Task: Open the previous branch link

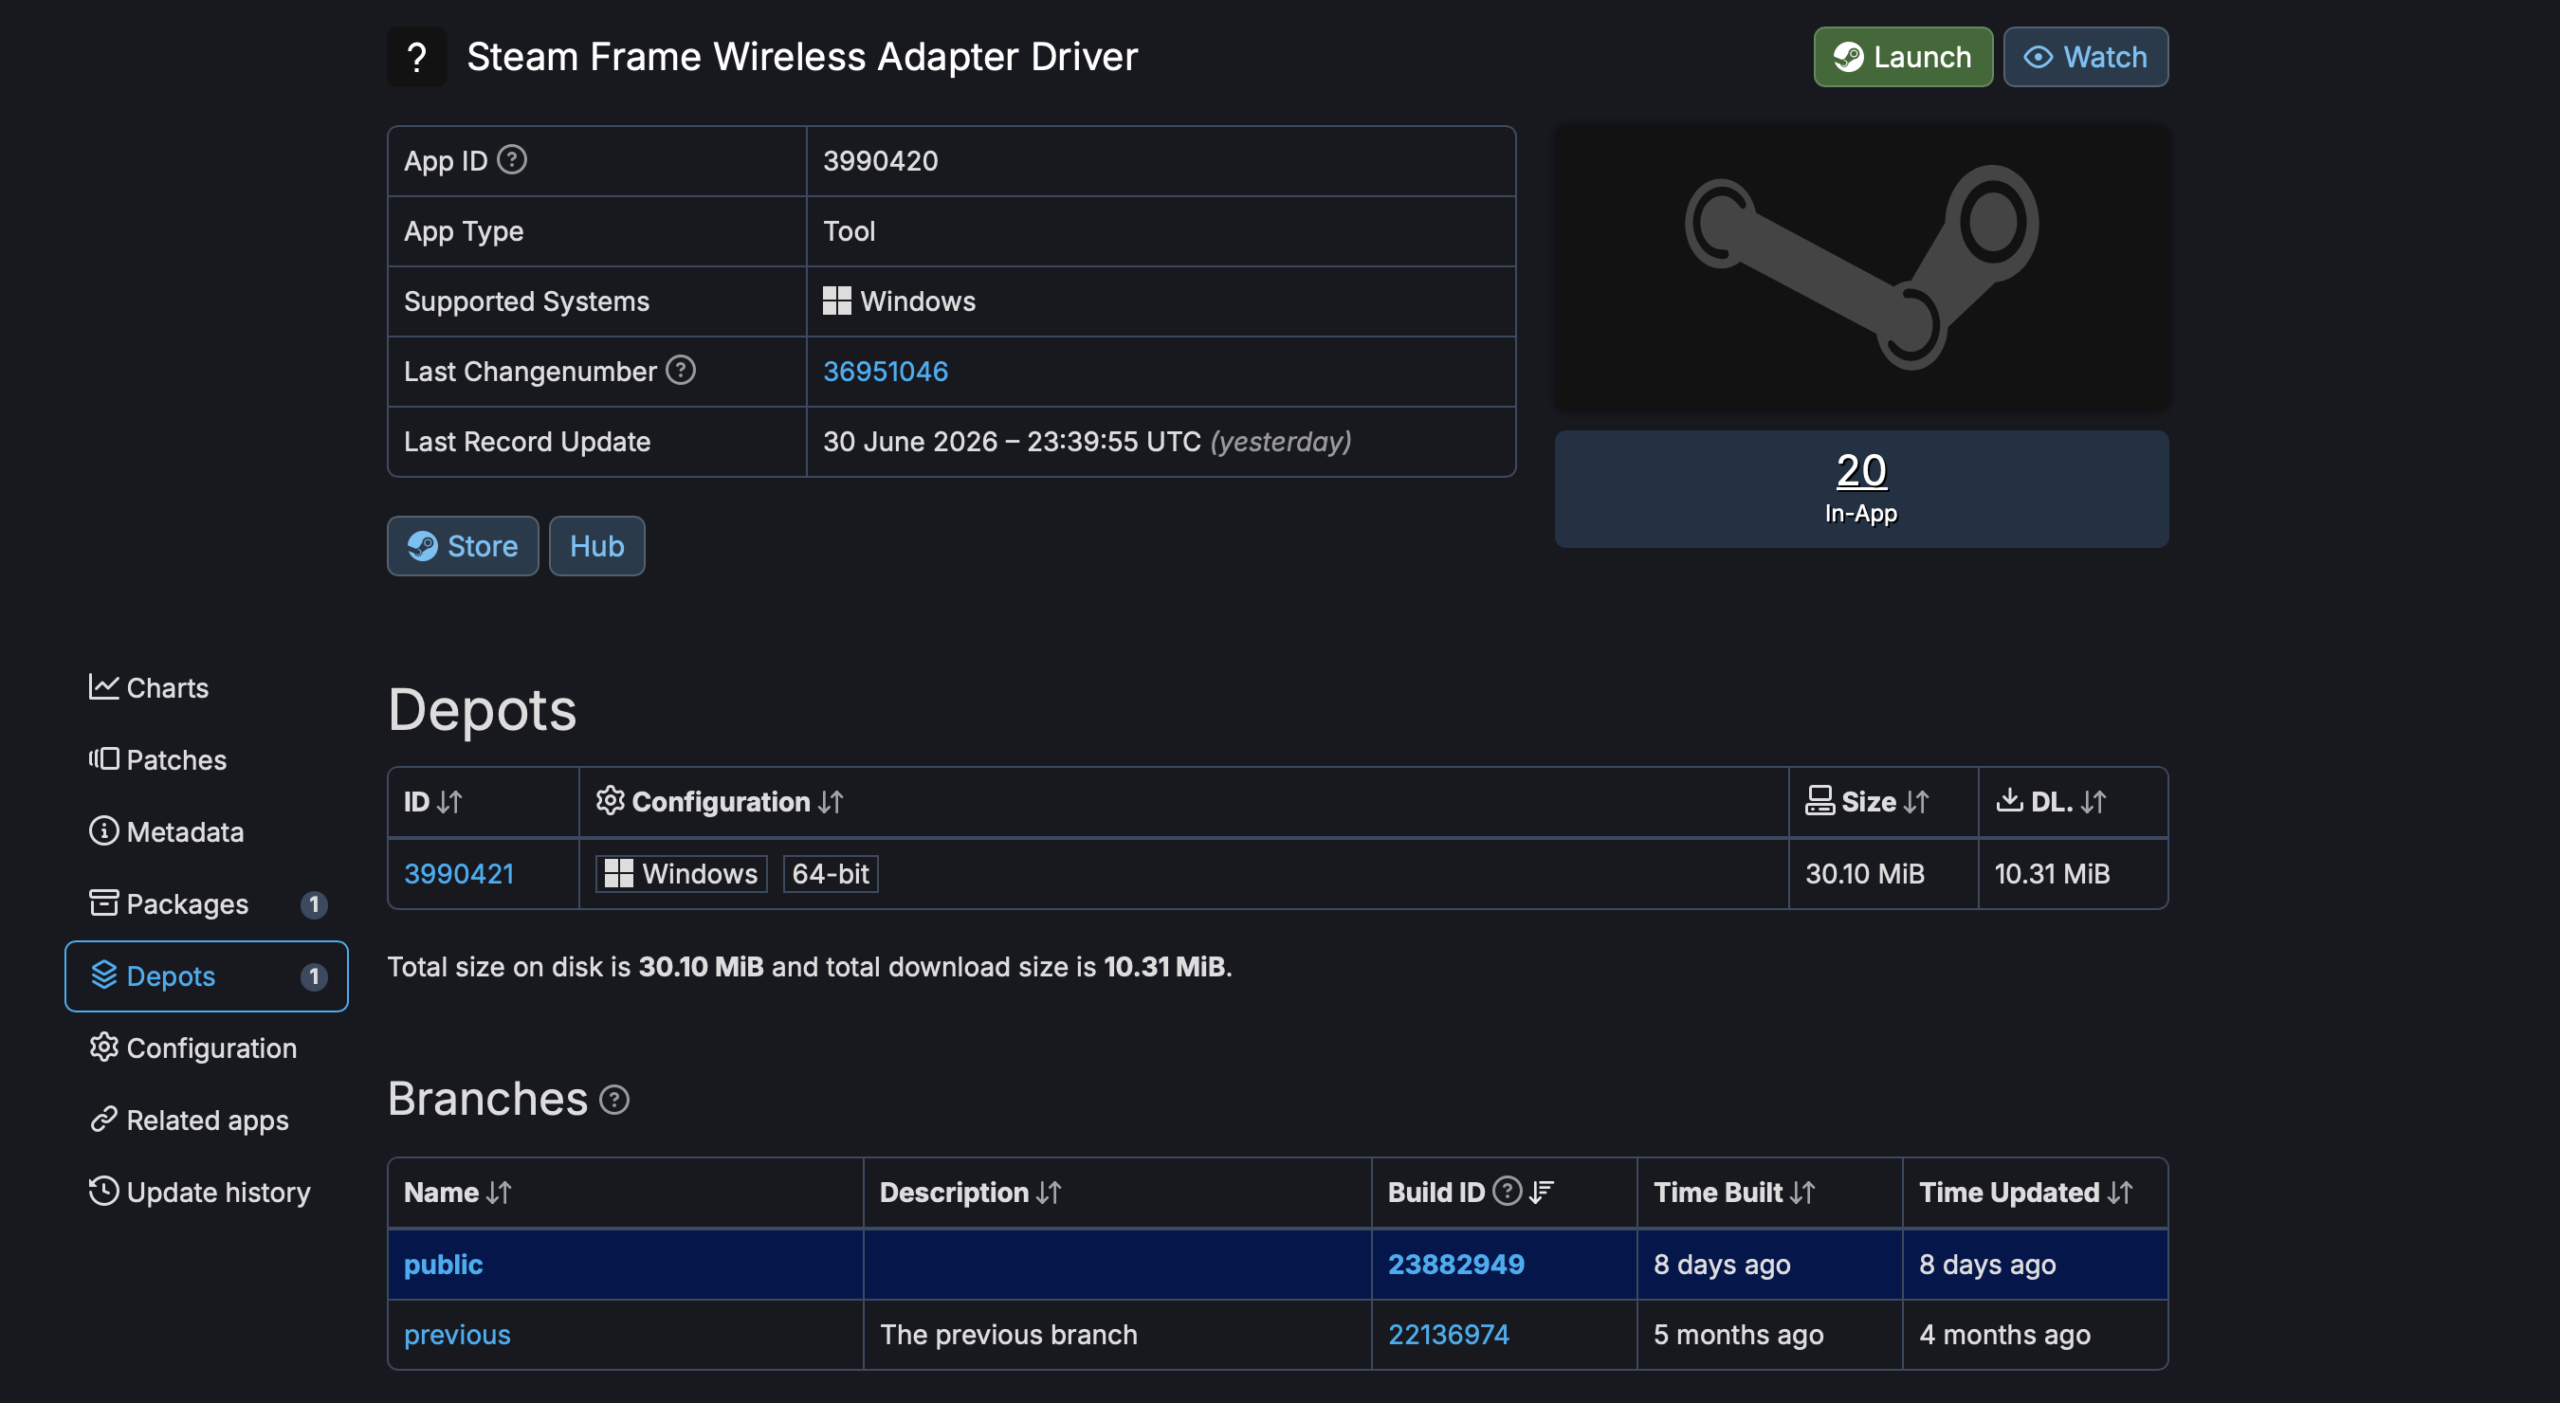Action: coord(457,1335)
